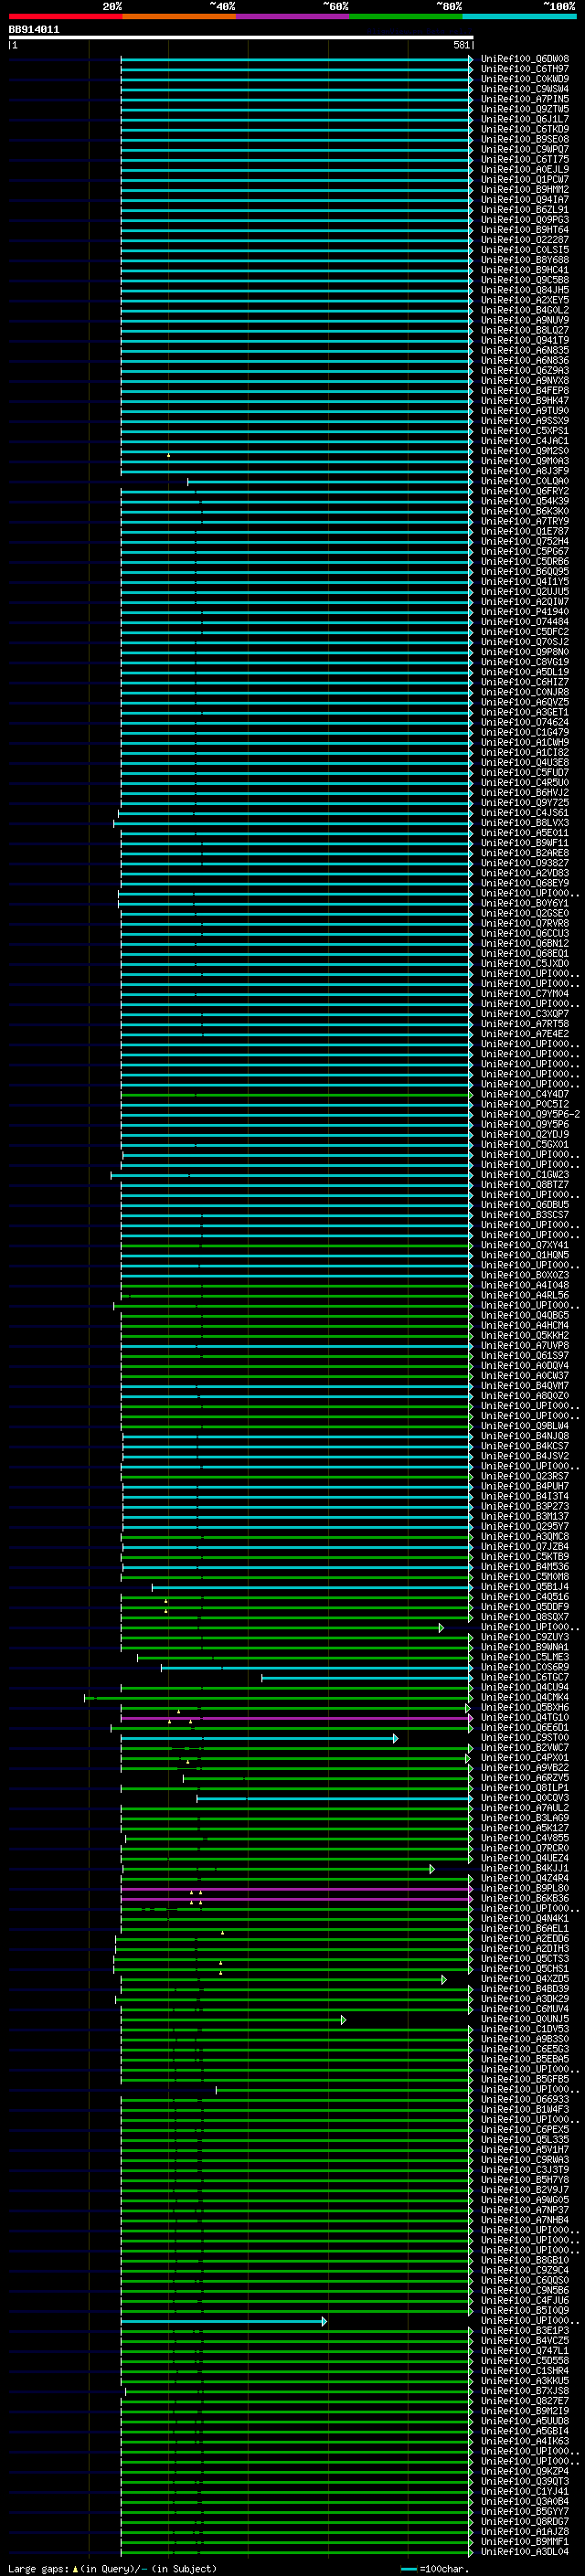Click the UniRef100_Q5B1J4 label
The width and height of the screenshot is (585, 2576).
click(524, 1587)
